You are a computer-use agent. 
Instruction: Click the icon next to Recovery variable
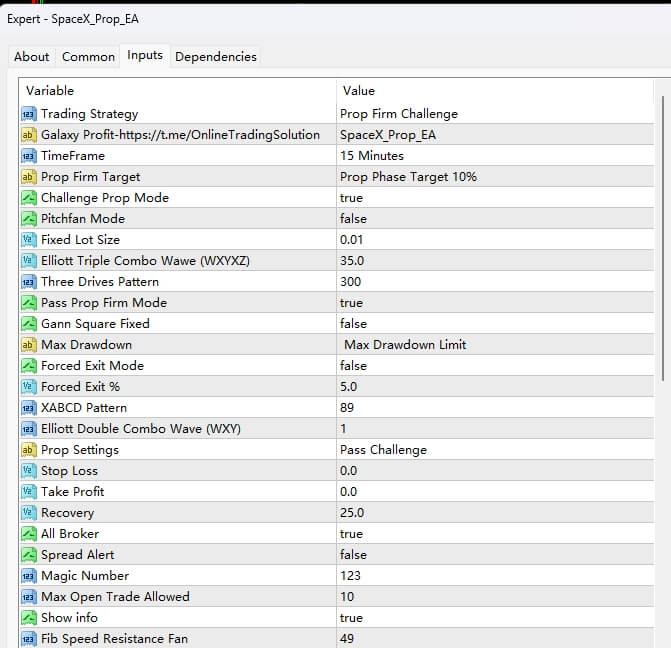(x=28, y=513)
